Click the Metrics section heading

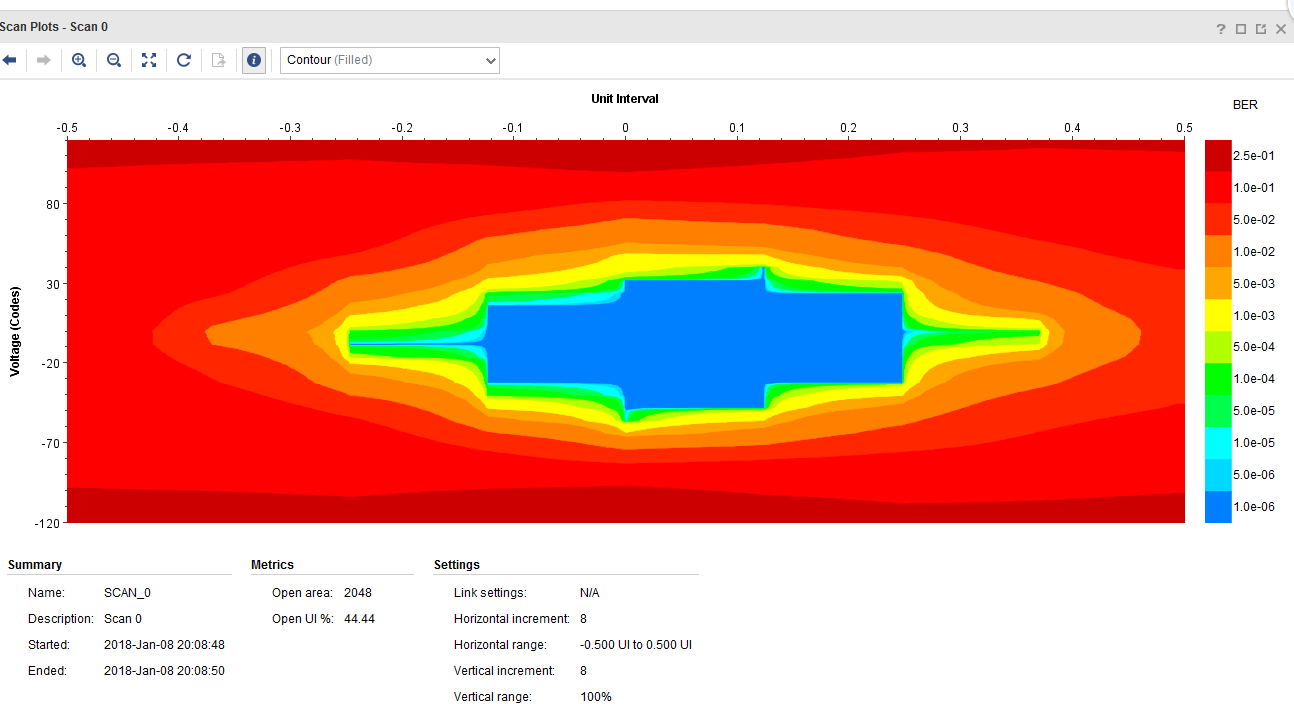coord(272,565)
